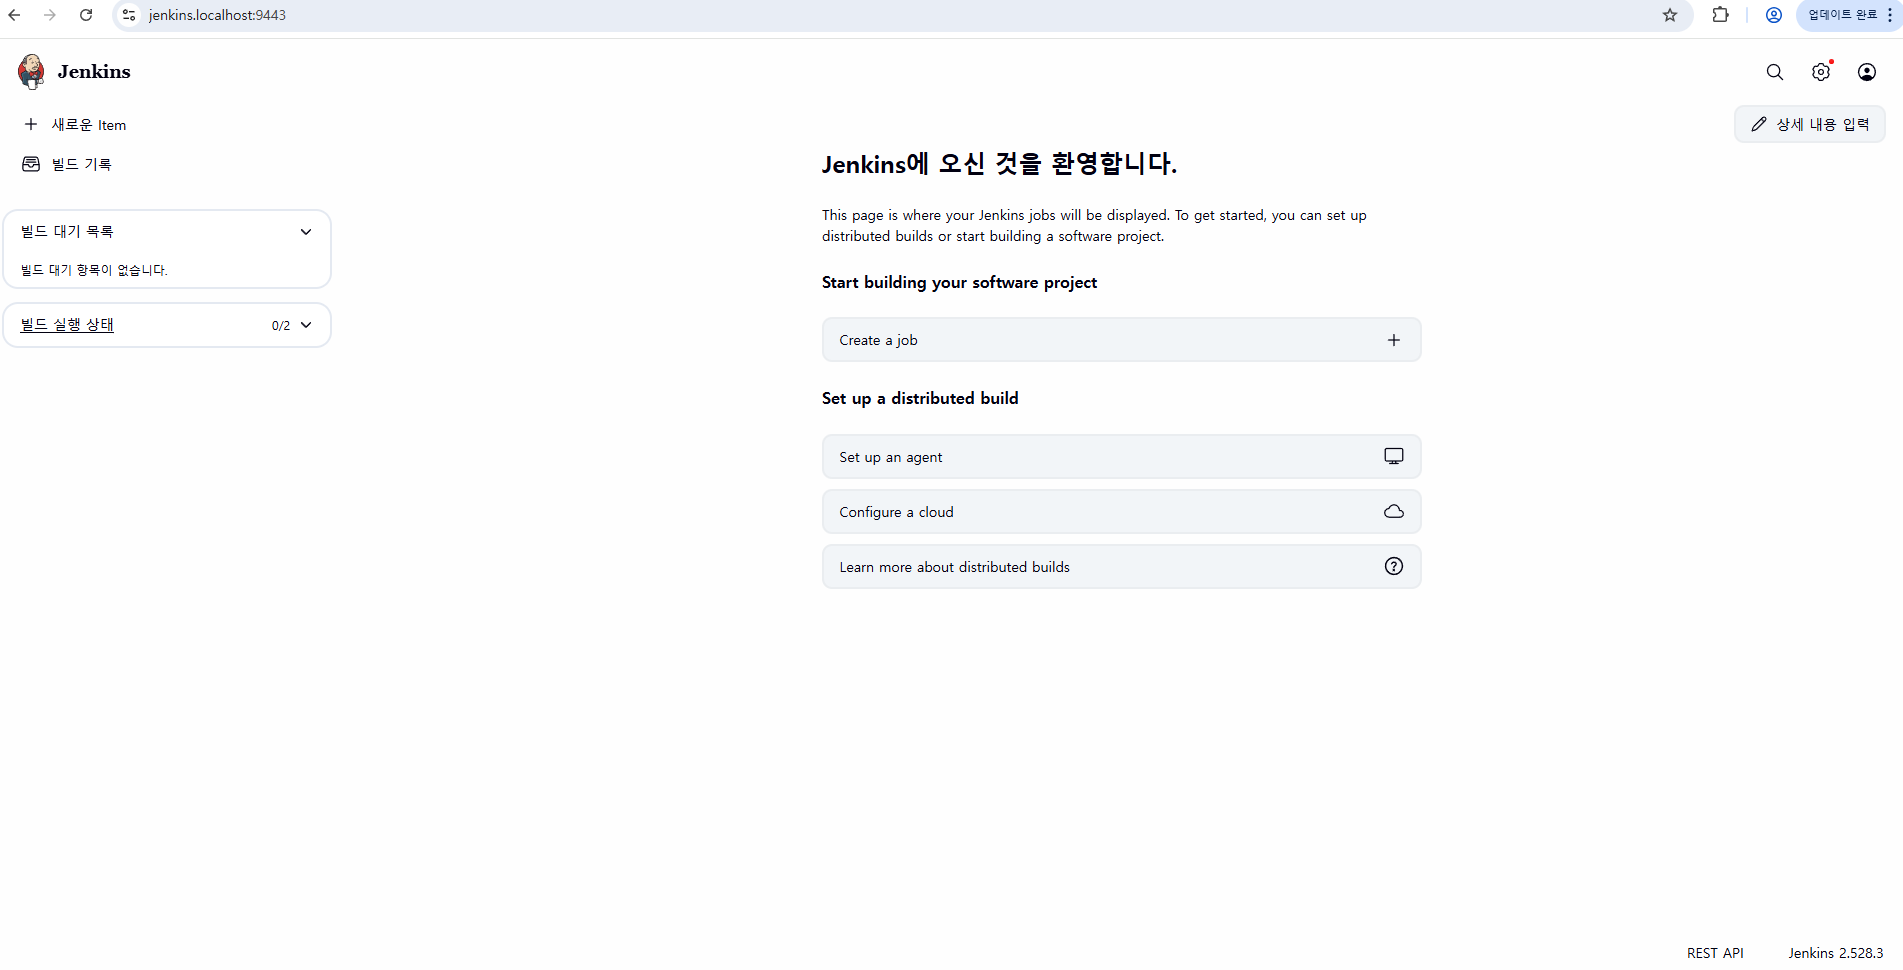Reload the page with the refresh icon
Screen dimensions: 1903x970
86,15
